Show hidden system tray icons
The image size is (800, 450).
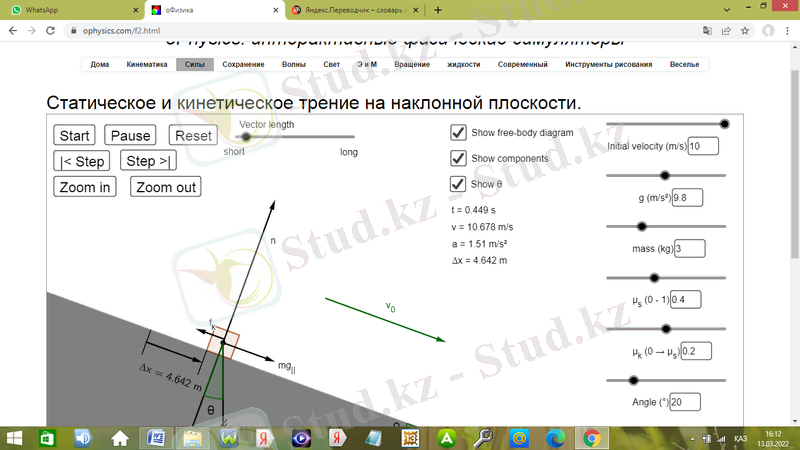pyautogui.click(x=692, y=439)
